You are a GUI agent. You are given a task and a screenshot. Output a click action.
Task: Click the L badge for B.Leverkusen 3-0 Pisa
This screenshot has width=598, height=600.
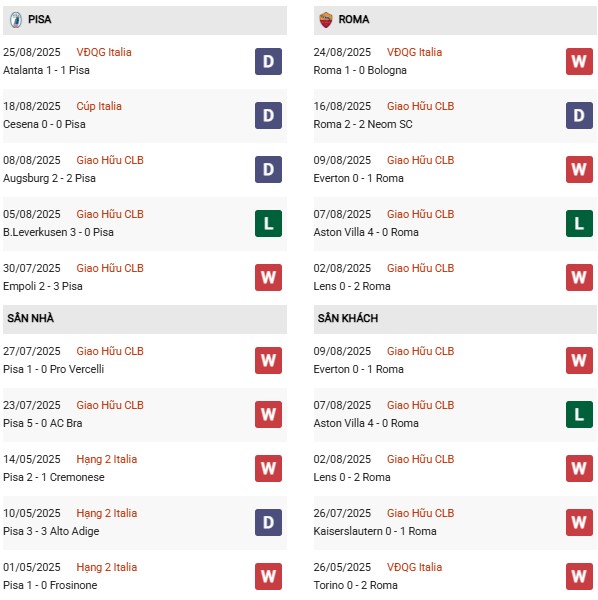tap(268, 223)
